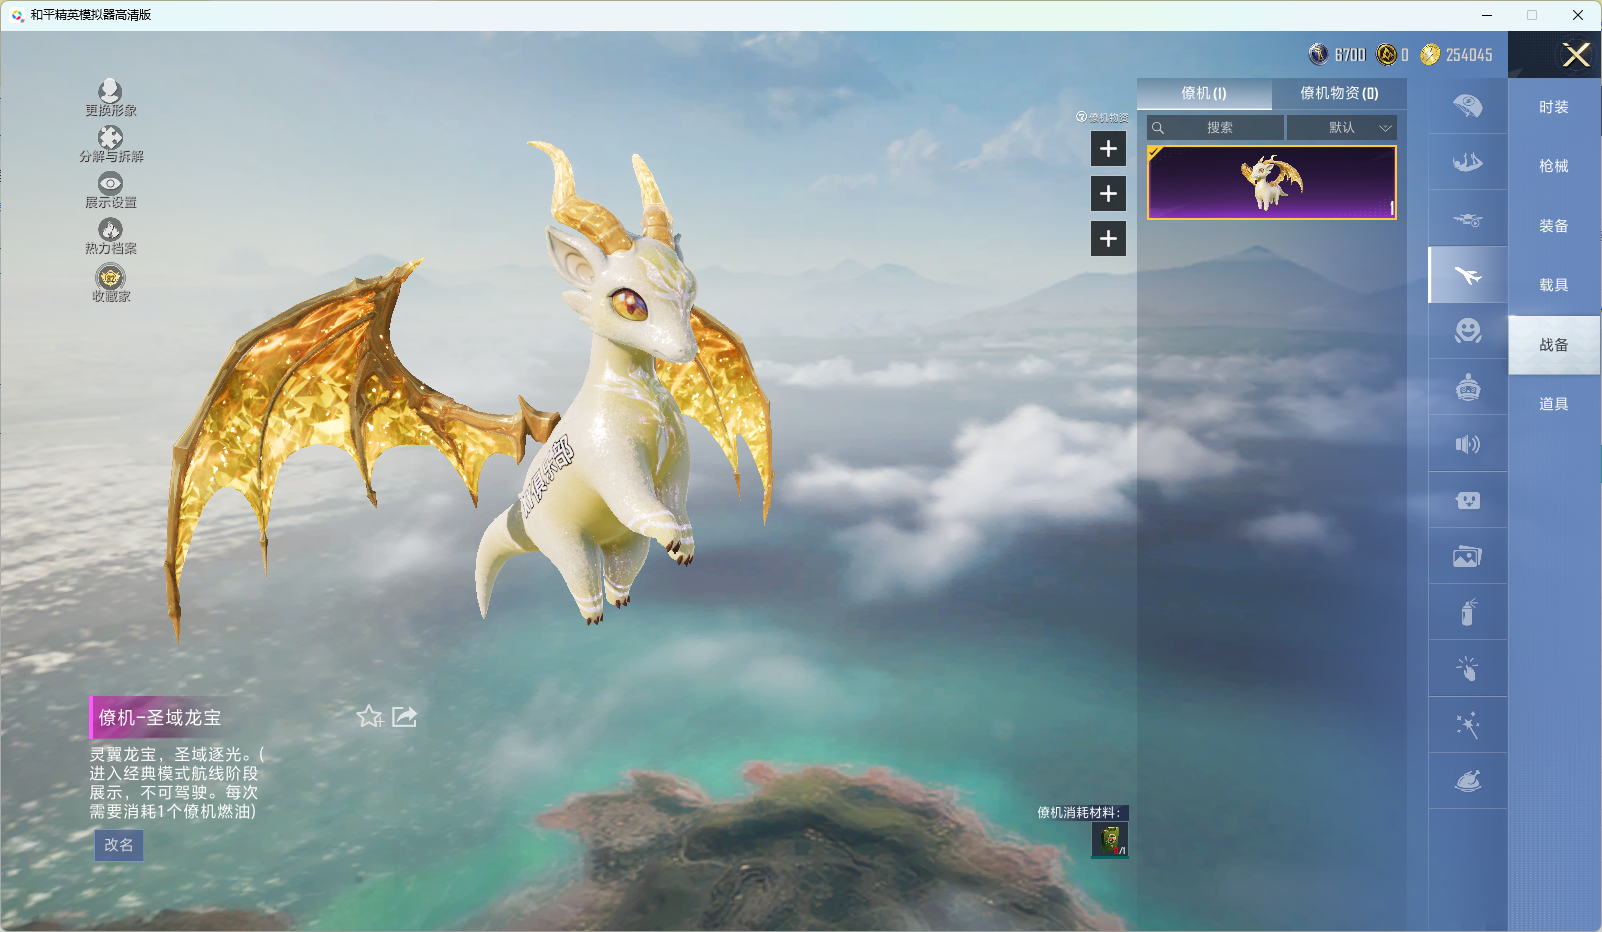Select the smiley emote category icon
Screen dimensions: 1602x932
tap(1467, 331)
